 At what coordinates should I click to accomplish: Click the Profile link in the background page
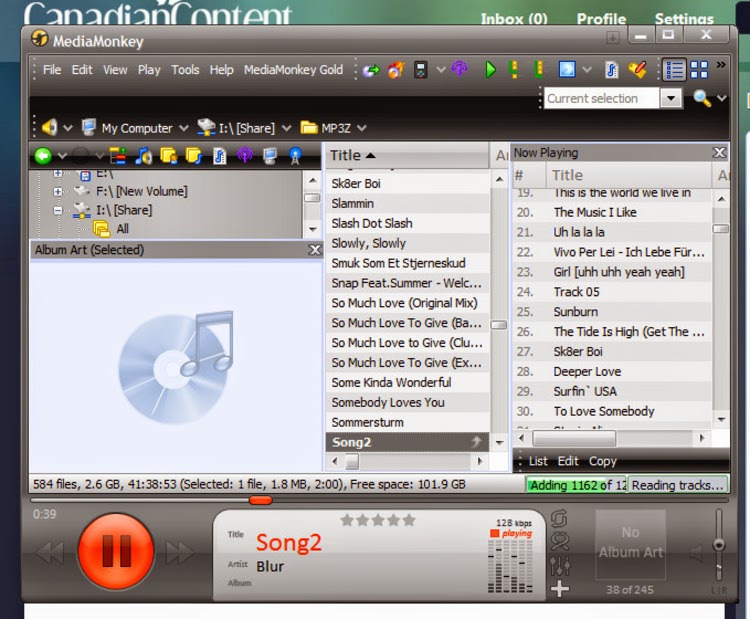[x=601, y=19]
